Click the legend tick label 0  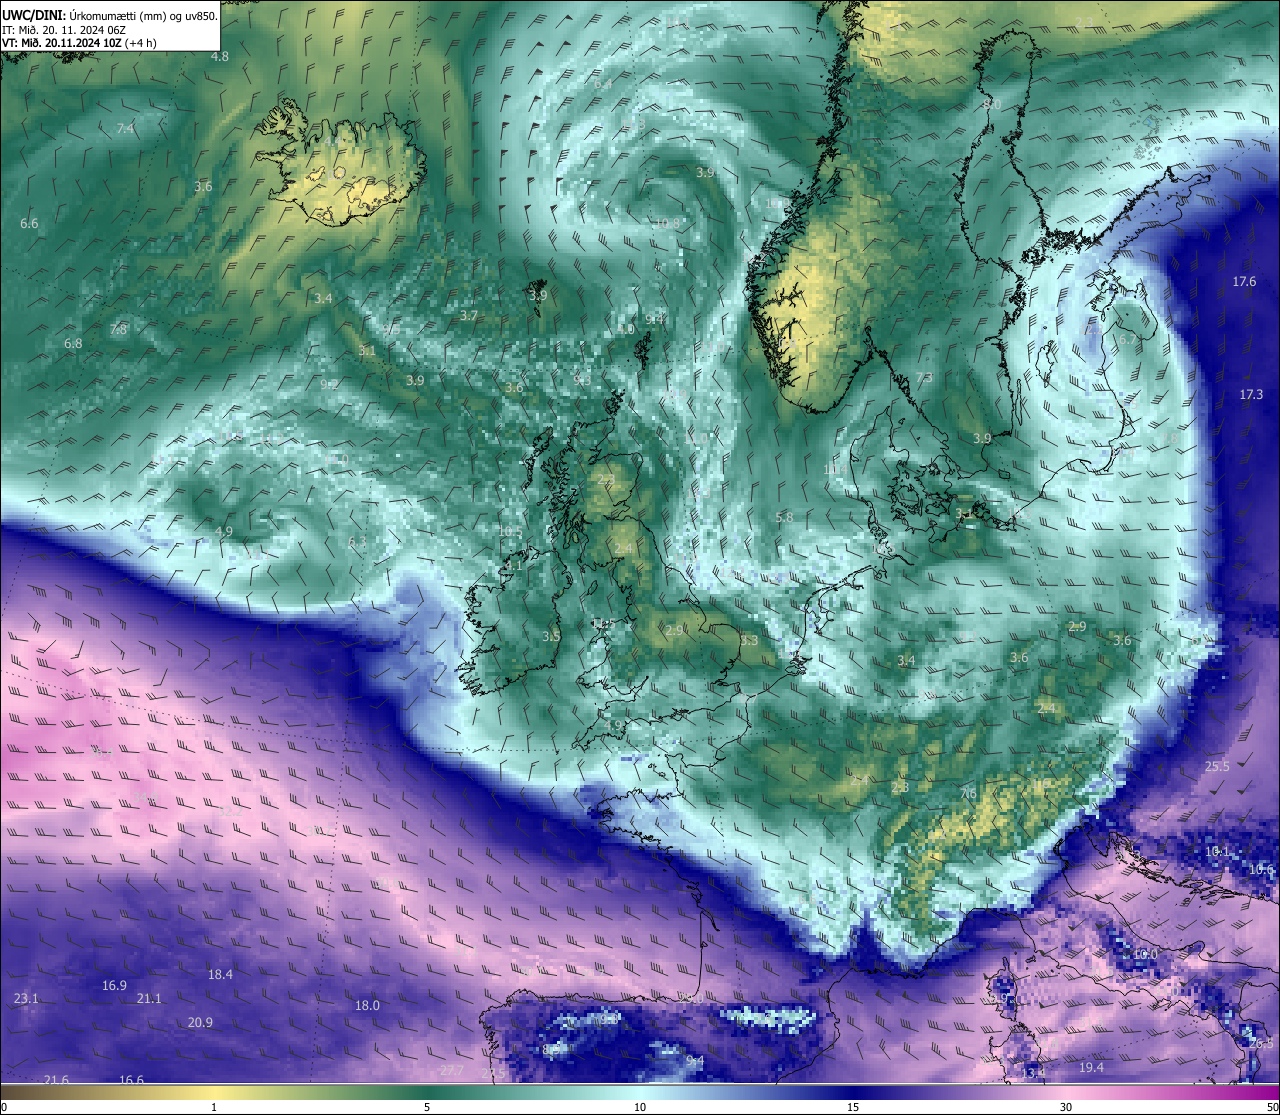click(x=4, y=1107)
